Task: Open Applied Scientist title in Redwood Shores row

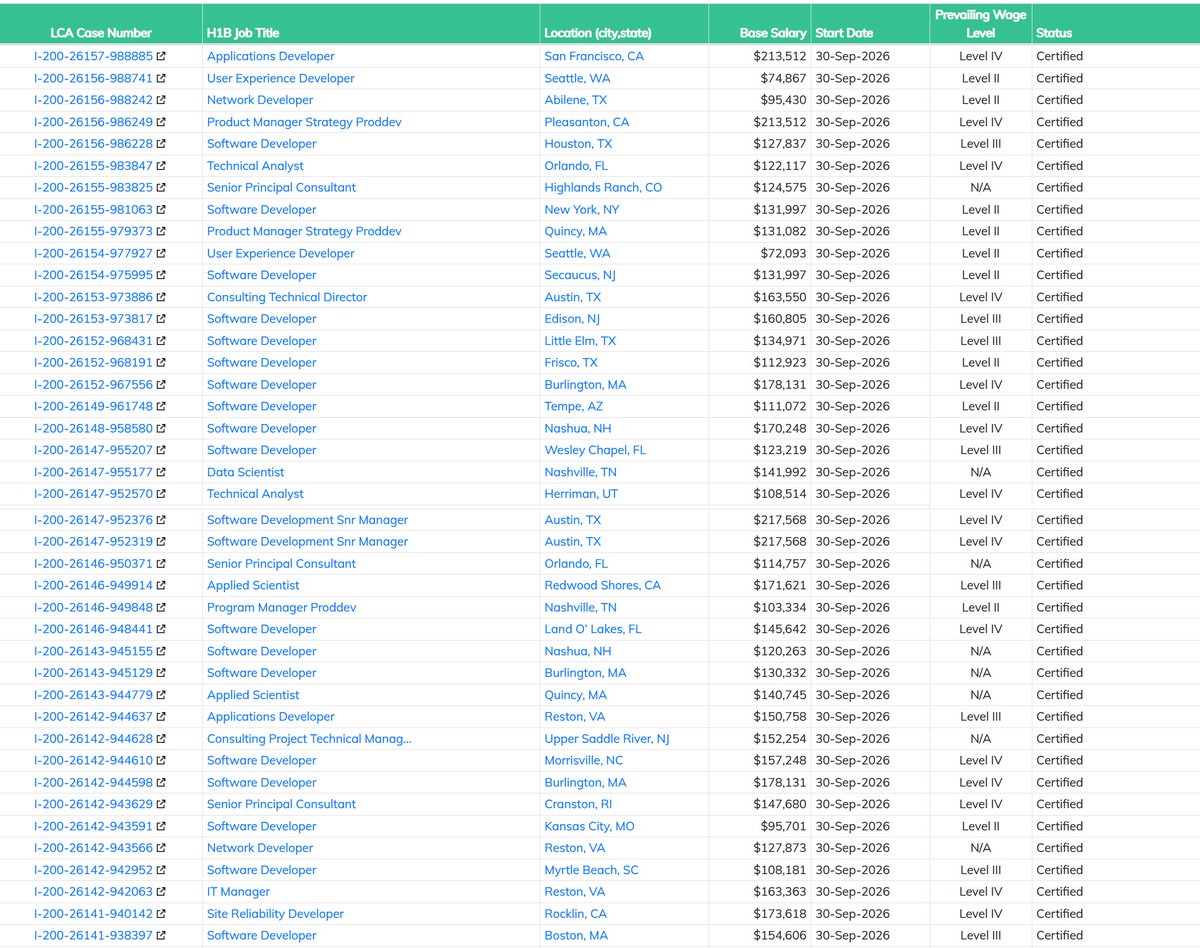Action: tap(253, 585)
